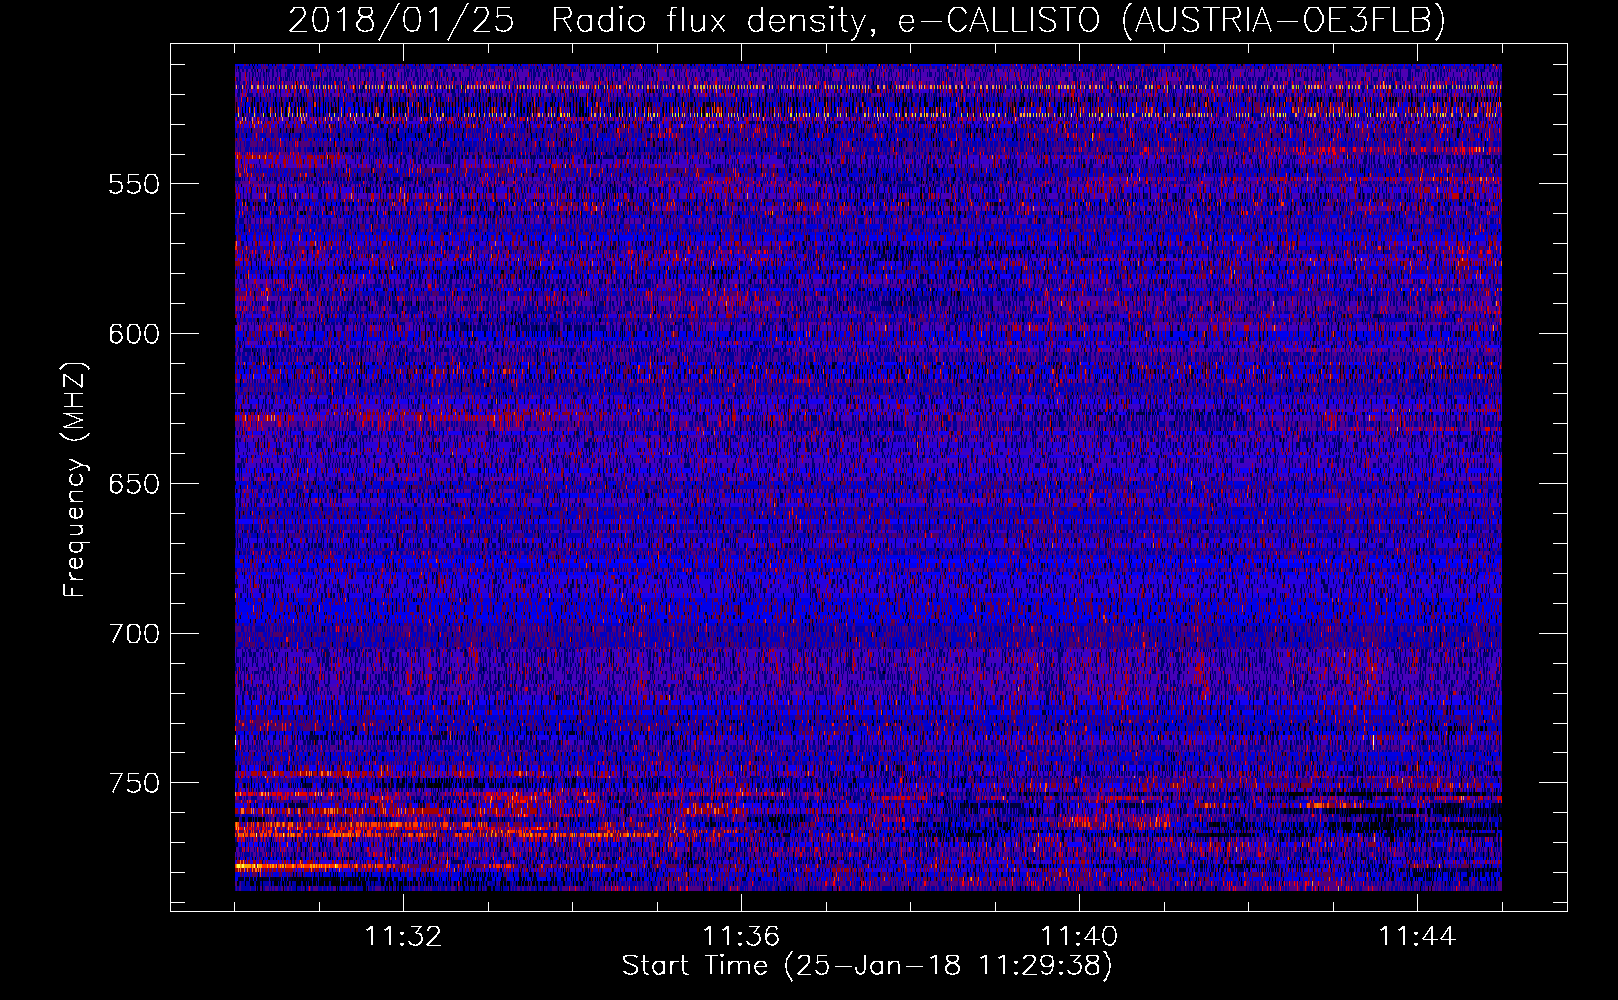Click the date '2018/01/25' in title
Image resolution: width=1618 pixels, height=1000 pixels.
[401, 21]
